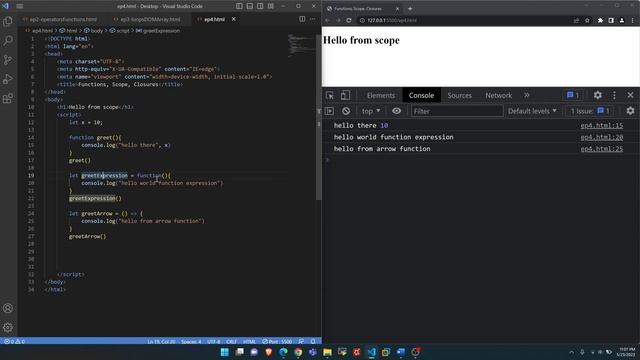The width and height of the screenshot is (640, 360).
Task: Open the Search view in activity bar
Action: [8, 40]
